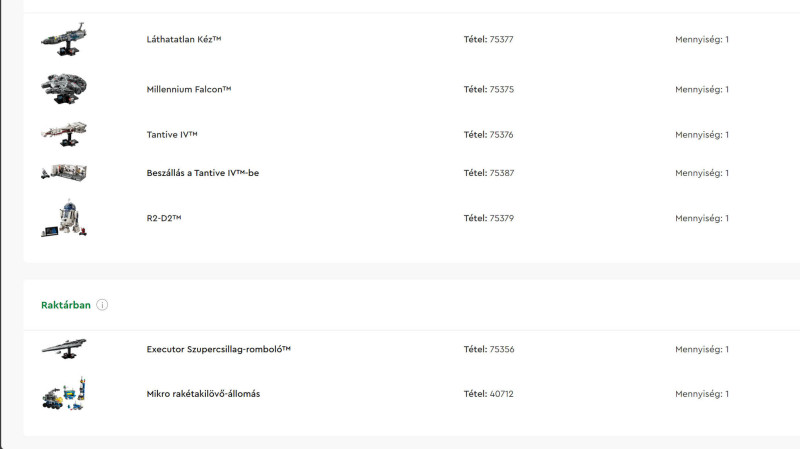The image size is (800, 449).
Task: Click the Executor Szupercsillag-romboló thumbnail
Action: [x=64, y=349]
